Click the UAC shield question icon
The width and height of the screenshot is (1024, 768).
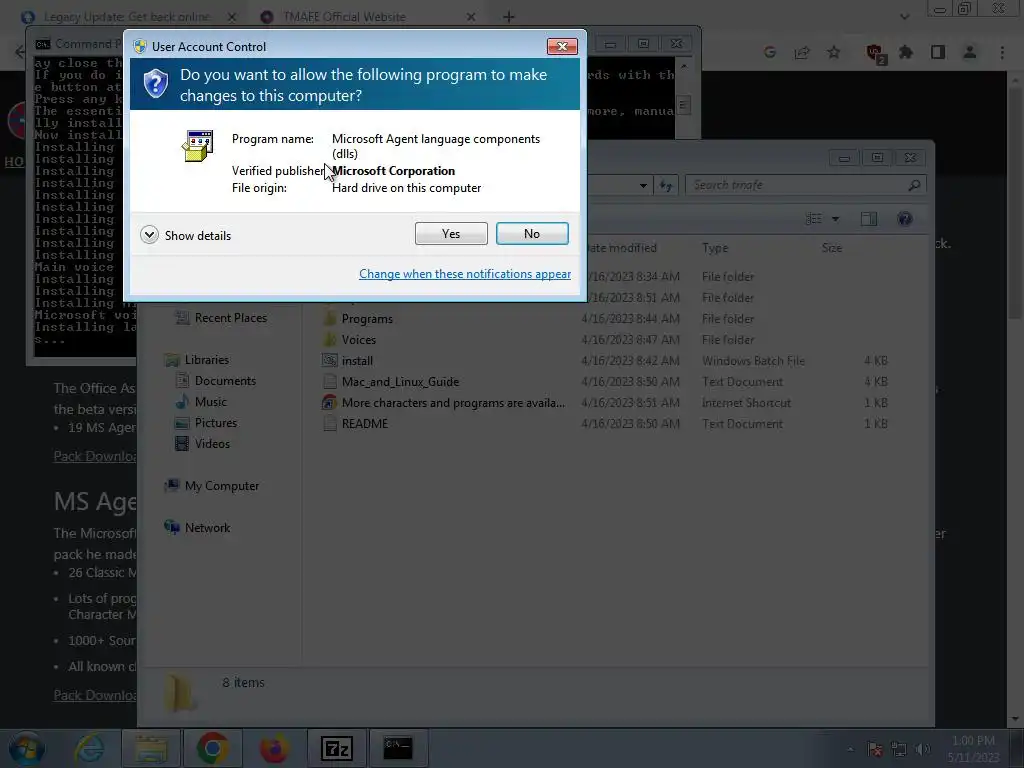(155, 84)
